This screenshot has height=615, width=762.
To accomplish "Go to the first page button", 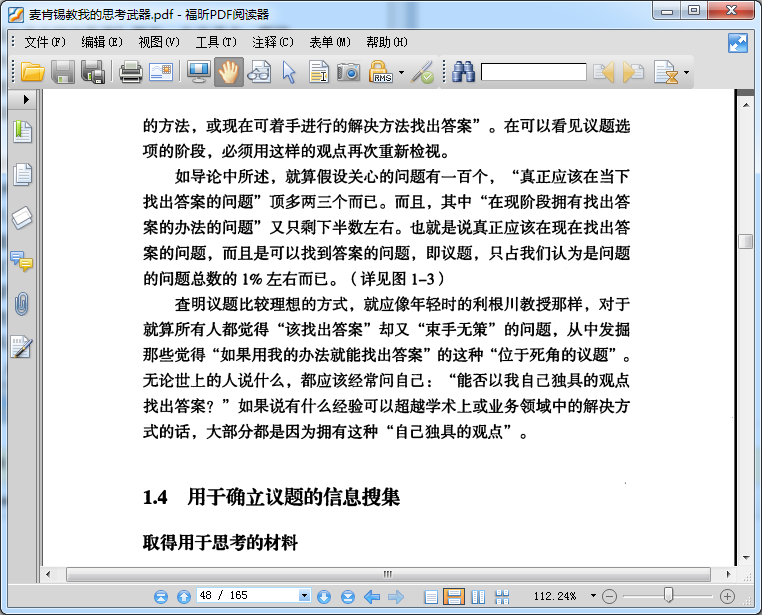I will 161,597.
